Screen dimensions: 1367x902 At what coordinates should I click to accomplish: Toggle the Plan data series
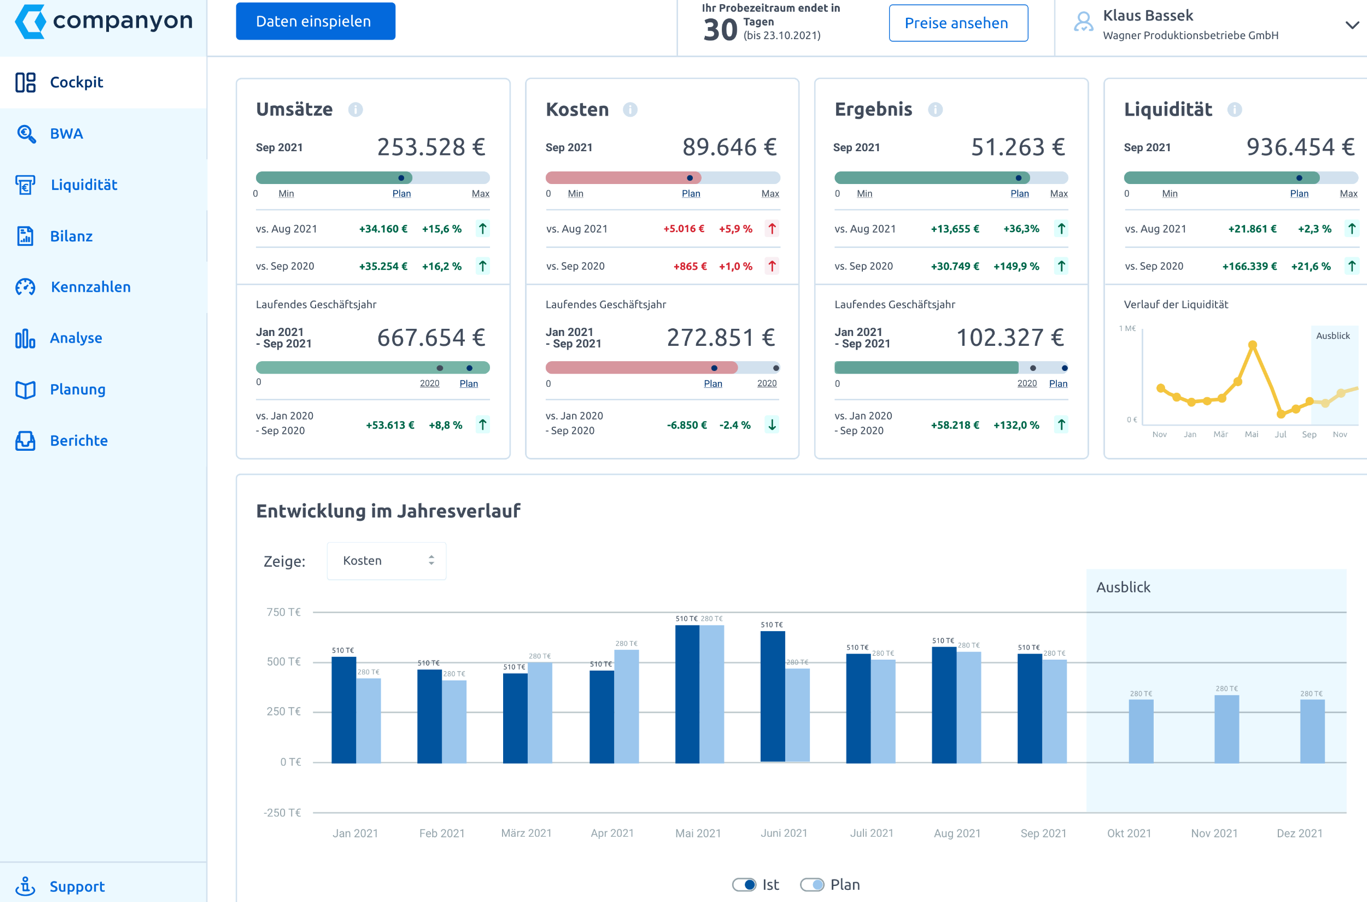[x=812, y=884]
